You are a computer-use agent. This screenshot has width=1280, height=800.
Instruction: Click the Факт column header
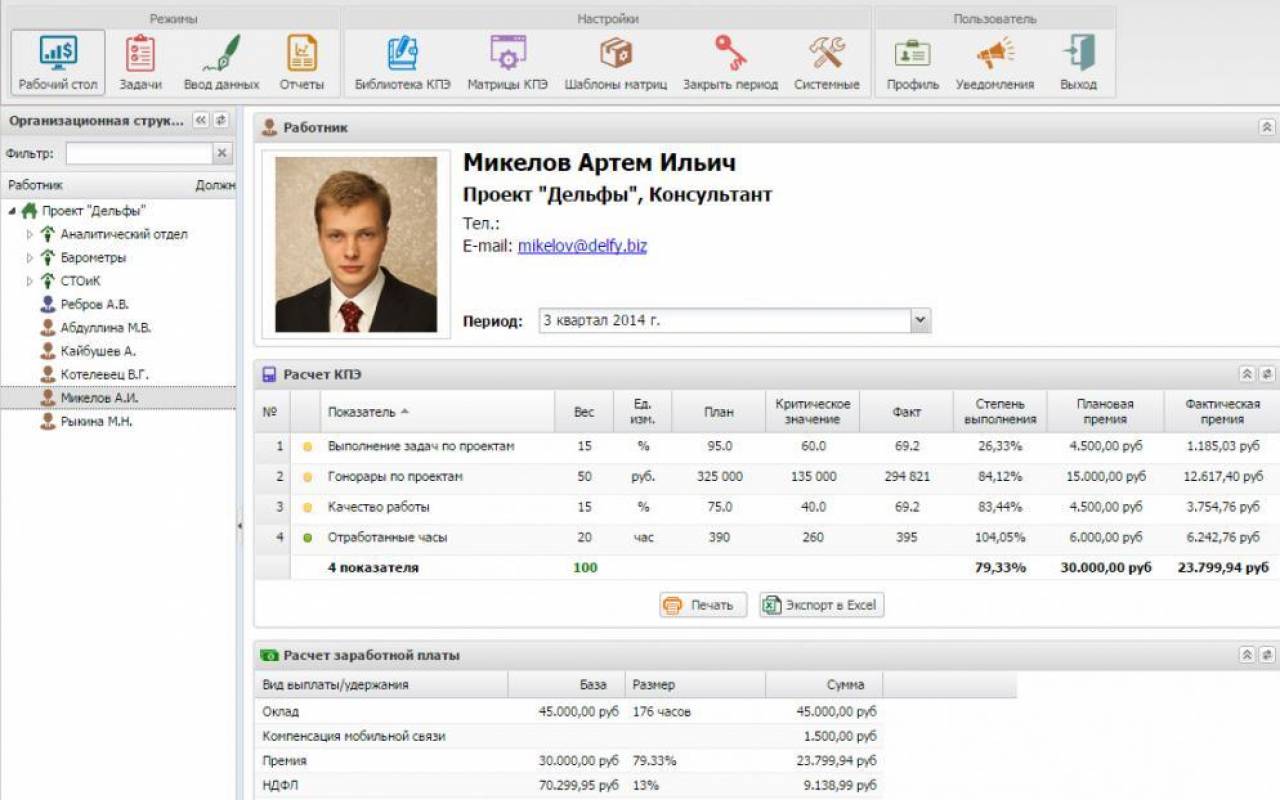click(x=906, y=411)
